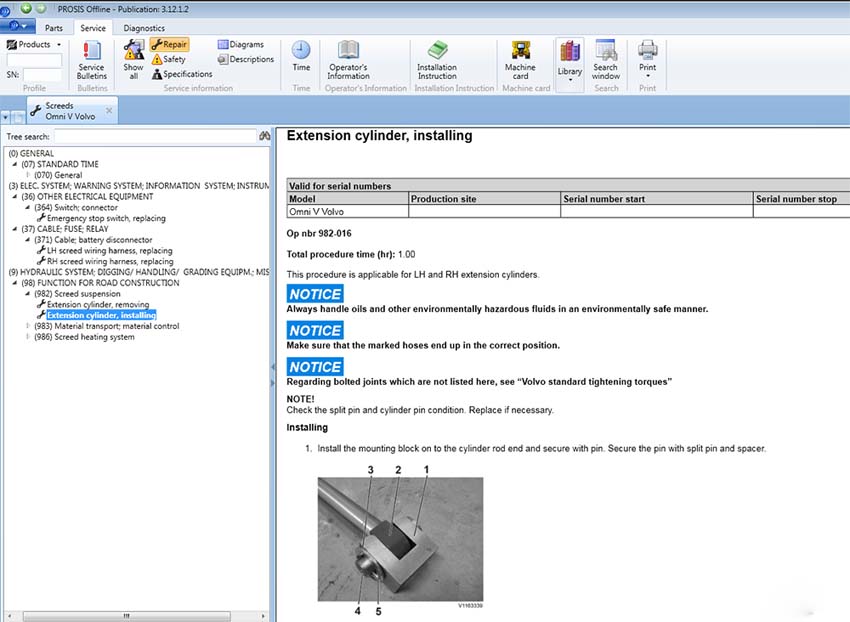The height and width of the screenshot is (622, 850).
Task: Open the Search window
Action: pos(605,60)
